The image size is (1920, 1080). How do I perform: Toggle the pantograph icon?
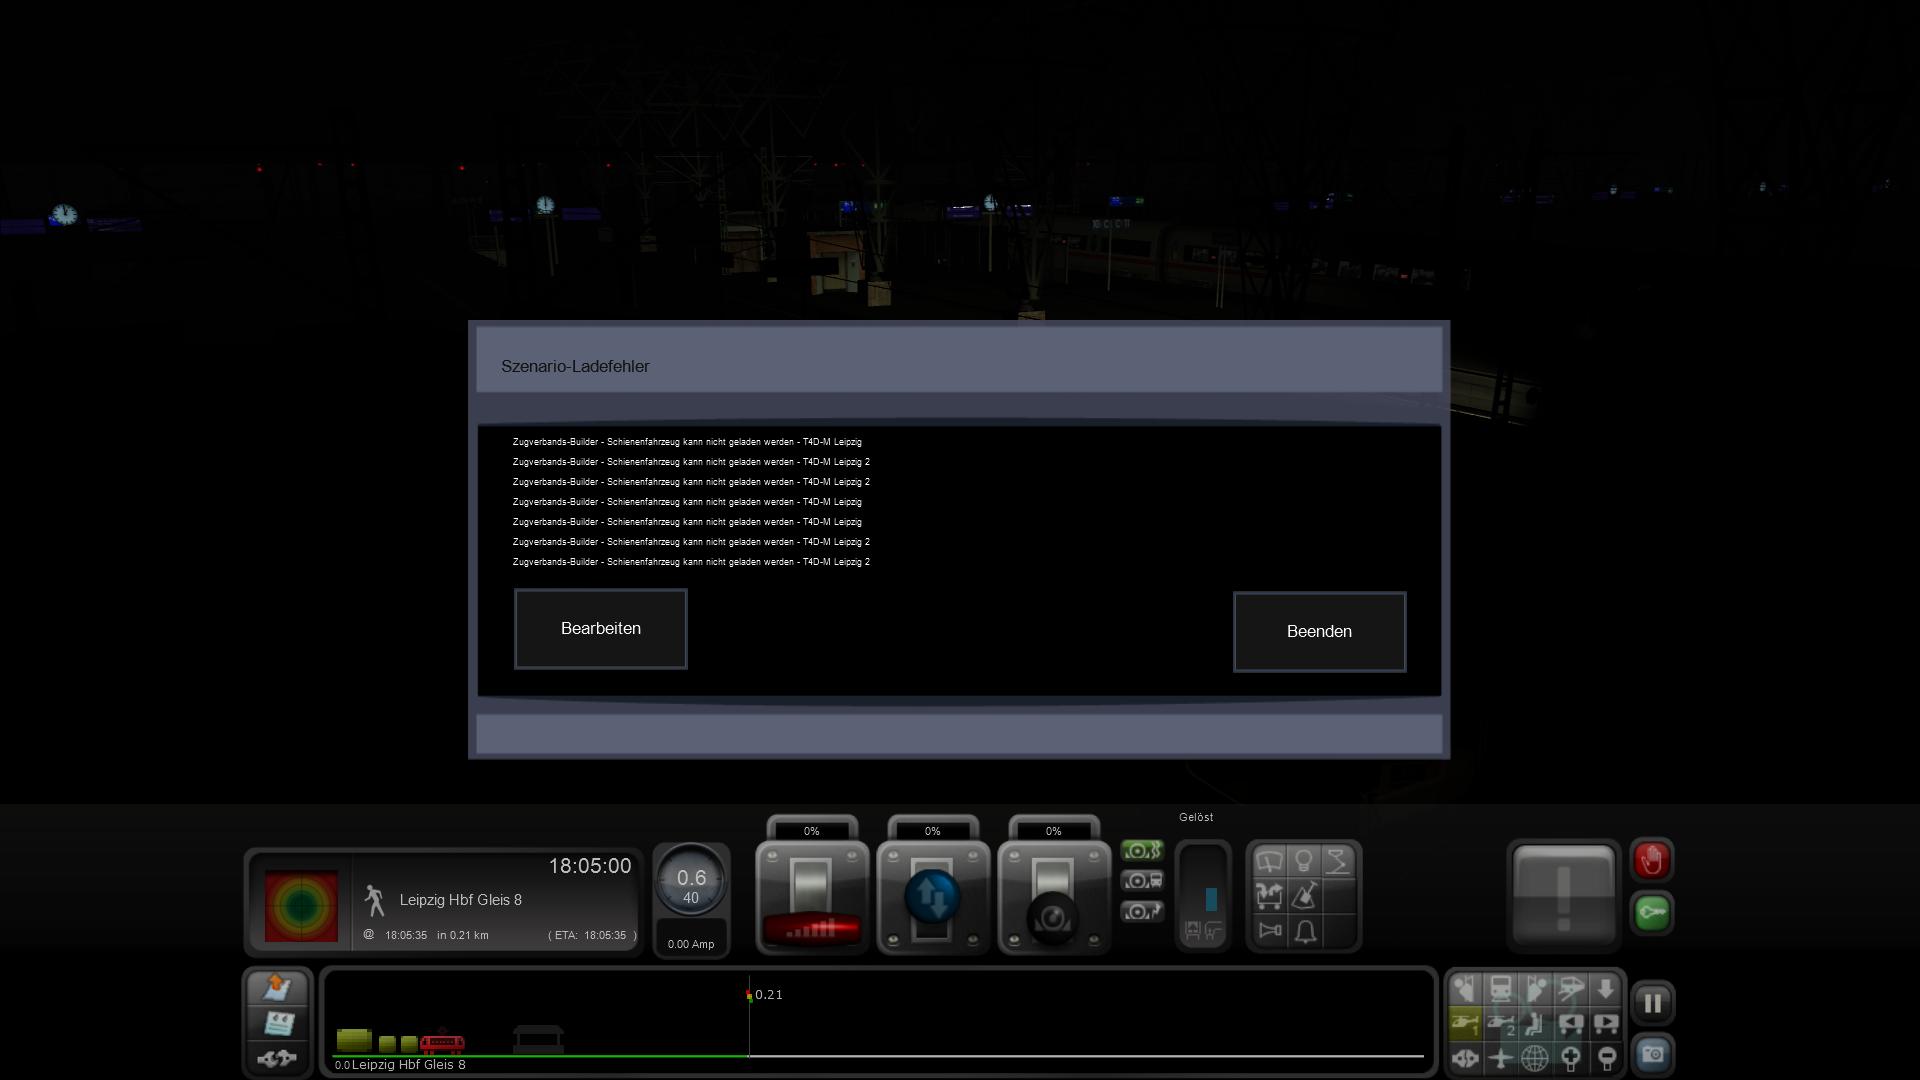pyautogui.click(x=1338, y=862)
